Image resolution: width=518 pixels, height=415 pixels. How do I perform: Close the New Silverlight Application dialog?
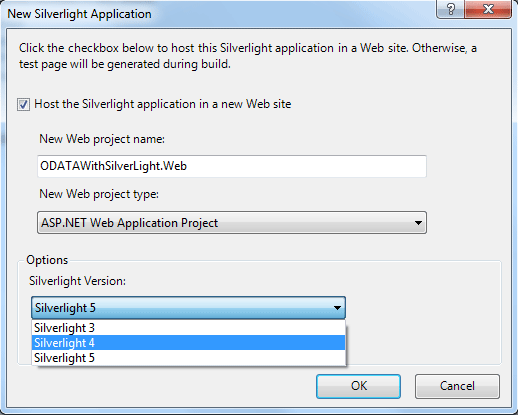(x=488, y=9)
